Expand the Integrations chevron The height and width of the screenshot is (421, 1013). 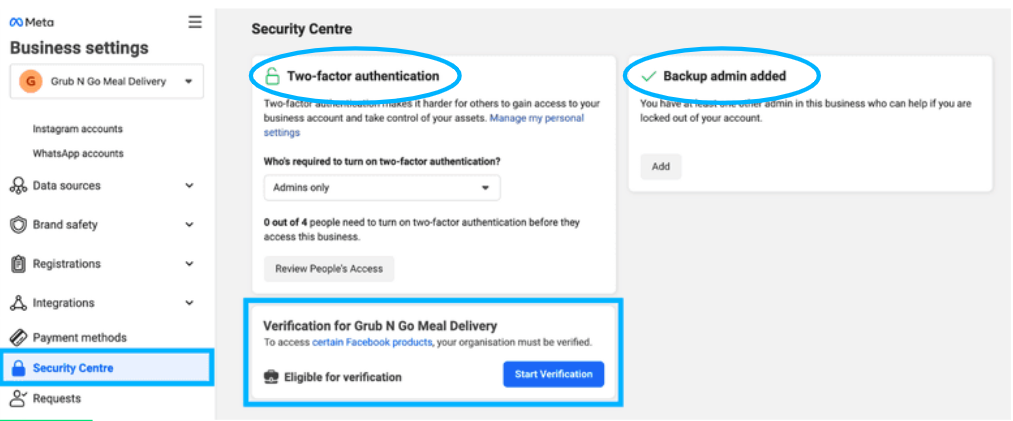[189, 303]
